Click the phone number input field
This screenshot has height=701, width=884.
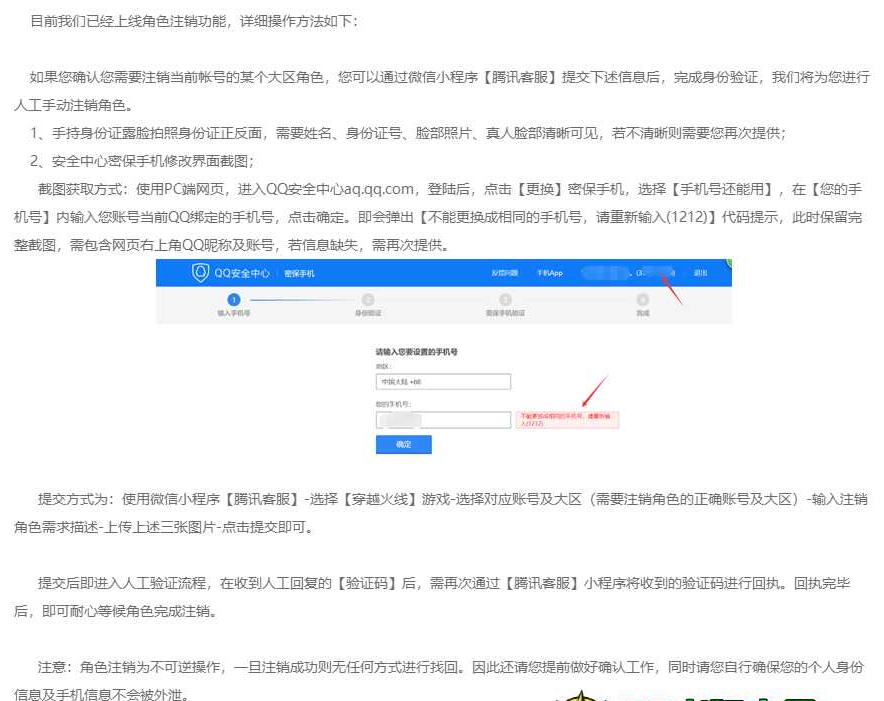coord(443,420)
